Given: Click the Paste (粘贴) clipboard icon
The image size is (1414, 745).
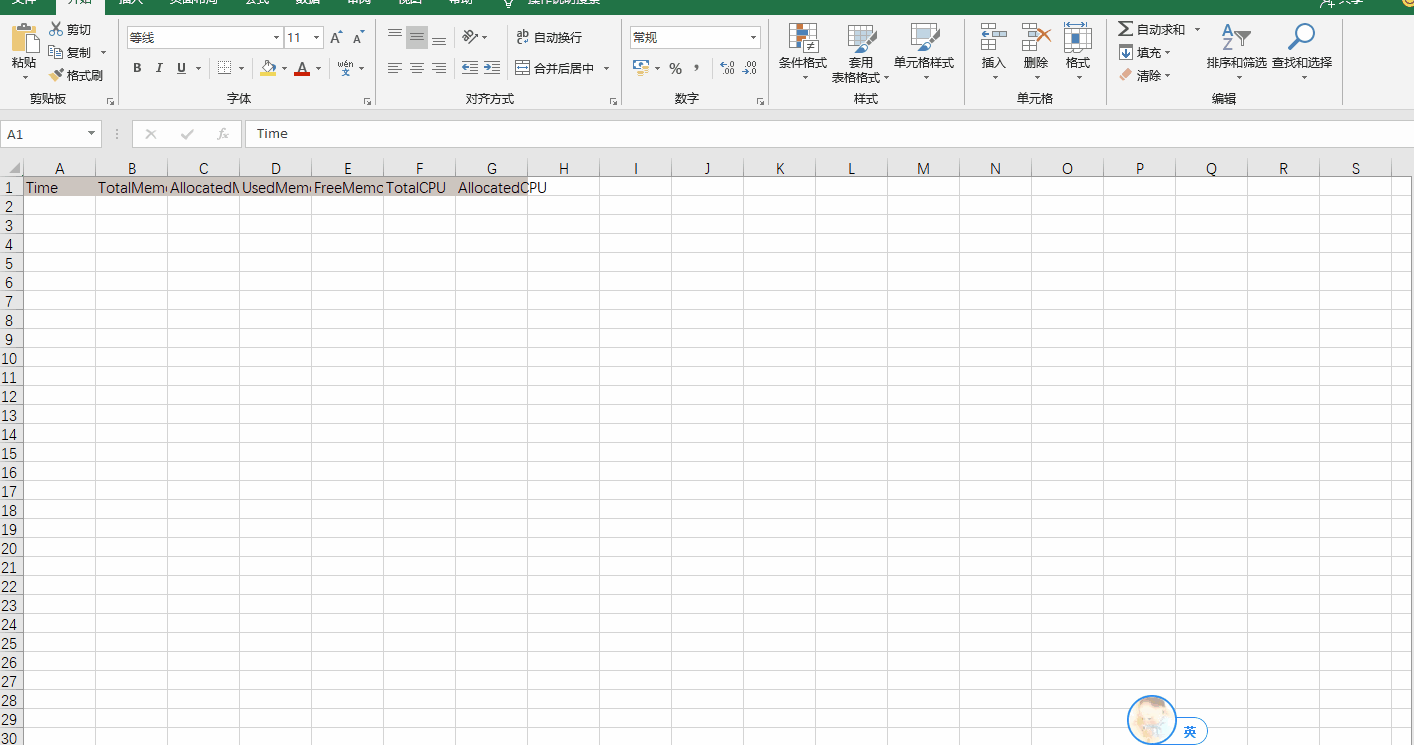Looking at the screenshot, I should pos(25,39).
